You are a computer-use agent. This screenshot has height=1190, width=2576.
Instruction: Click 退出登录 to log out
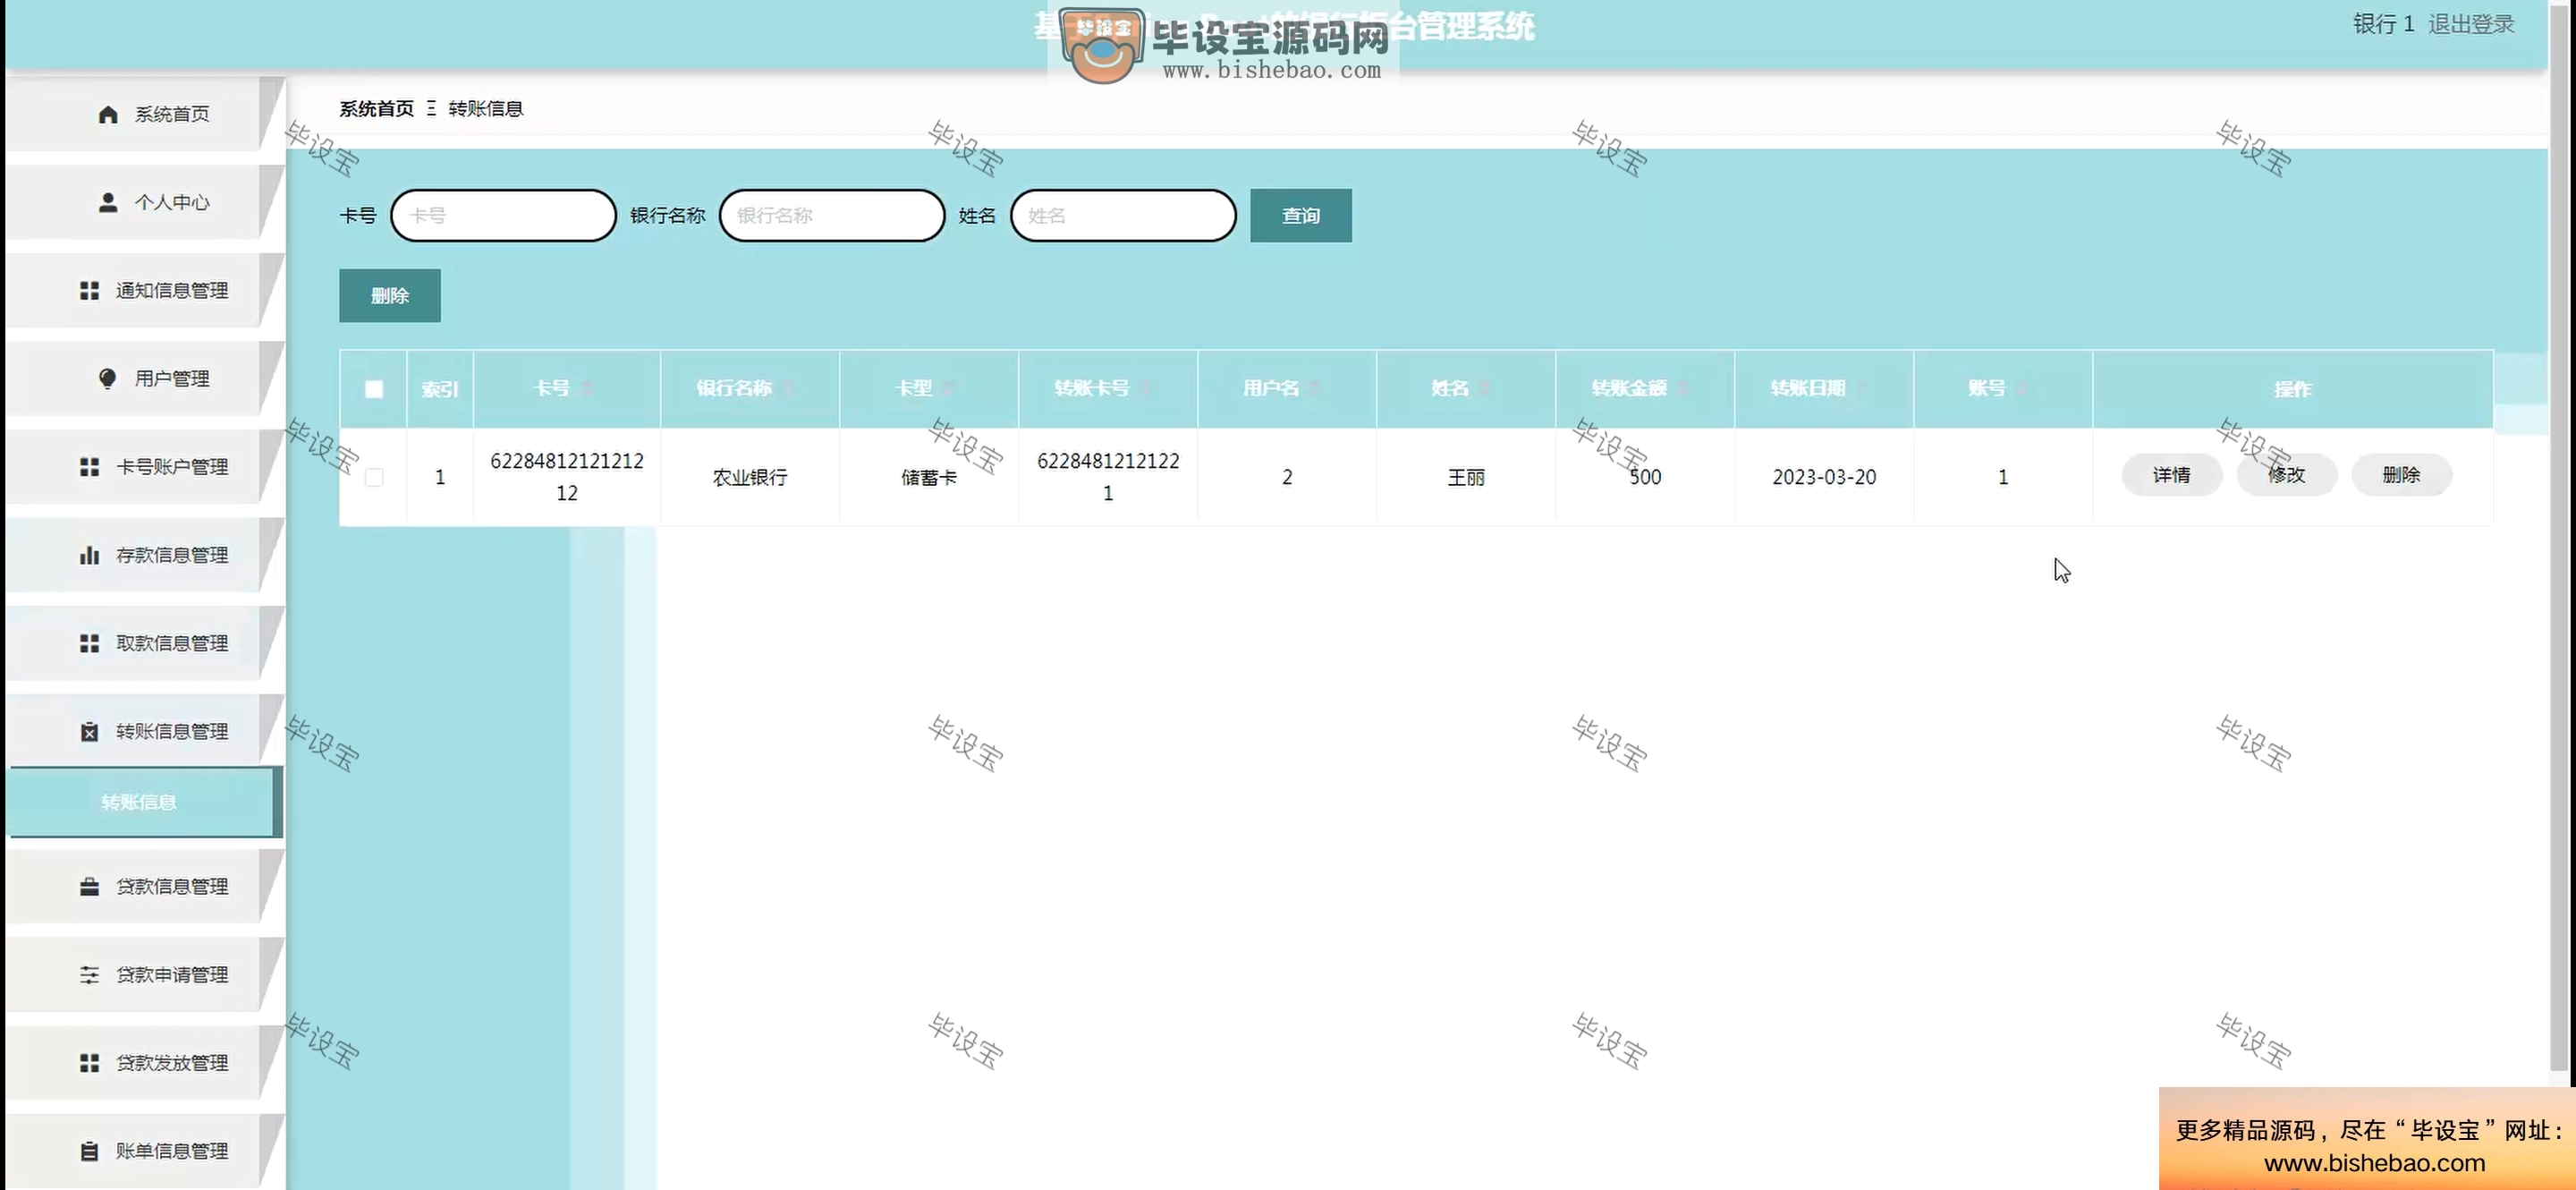(x=2471, y=24)
